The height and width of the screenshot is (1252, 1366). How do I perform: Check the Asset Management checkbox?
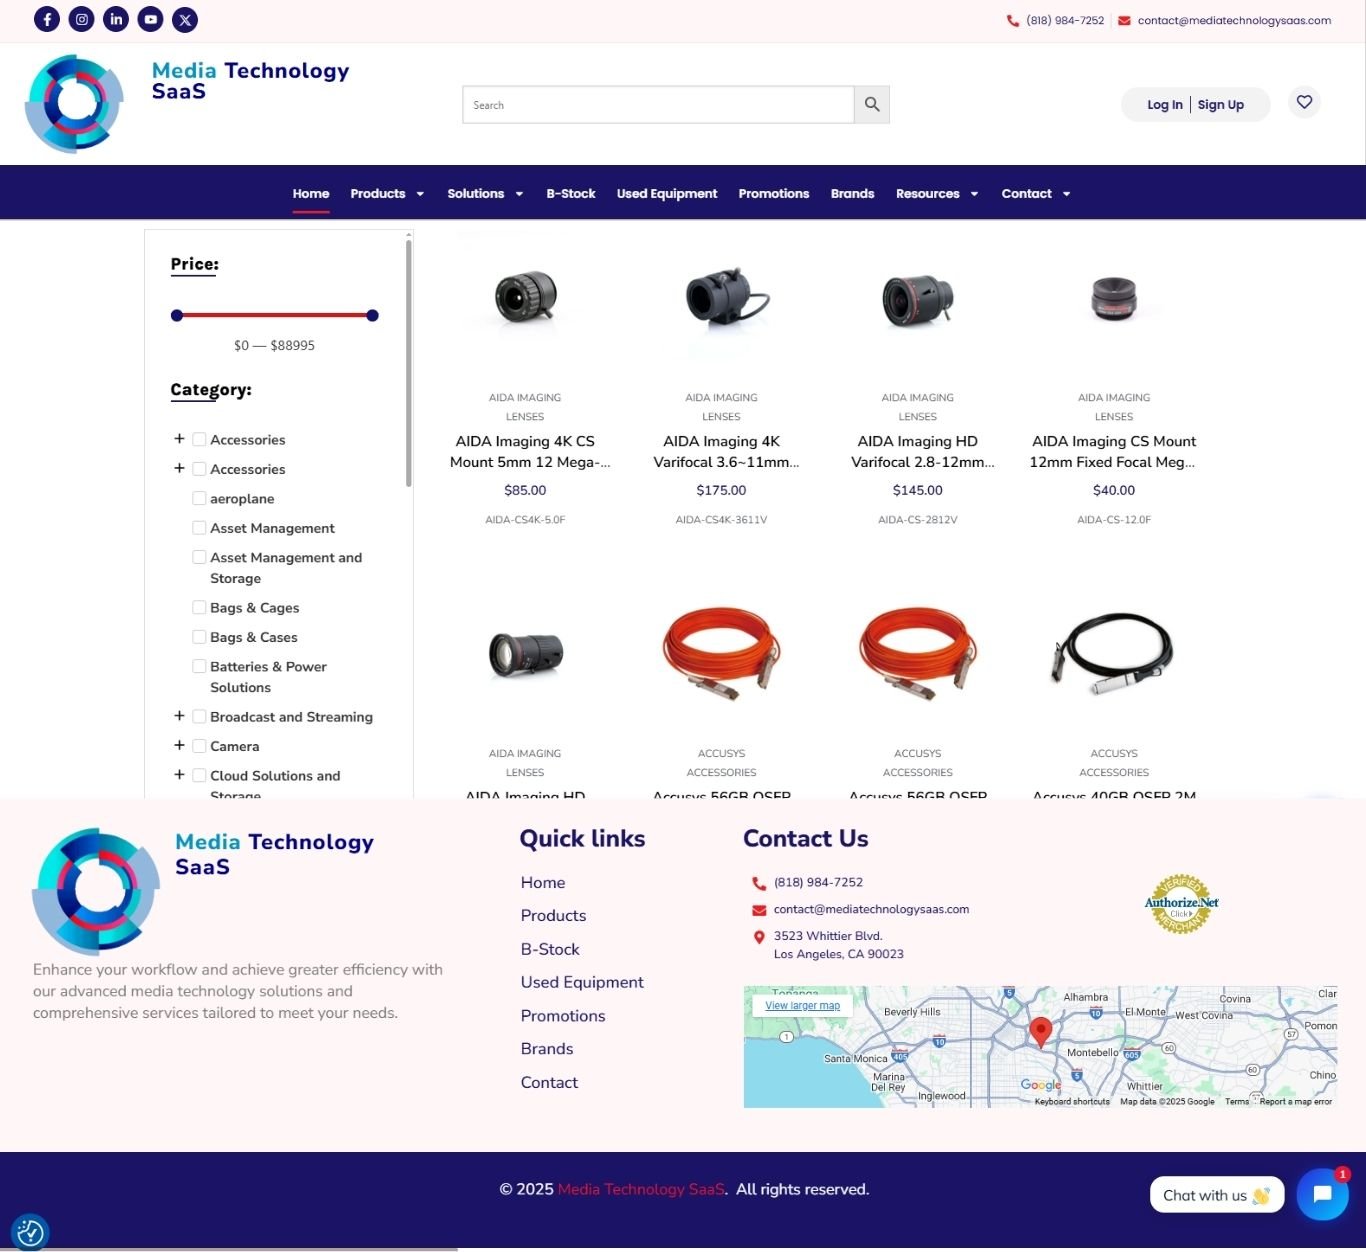[x=199, y=527]
